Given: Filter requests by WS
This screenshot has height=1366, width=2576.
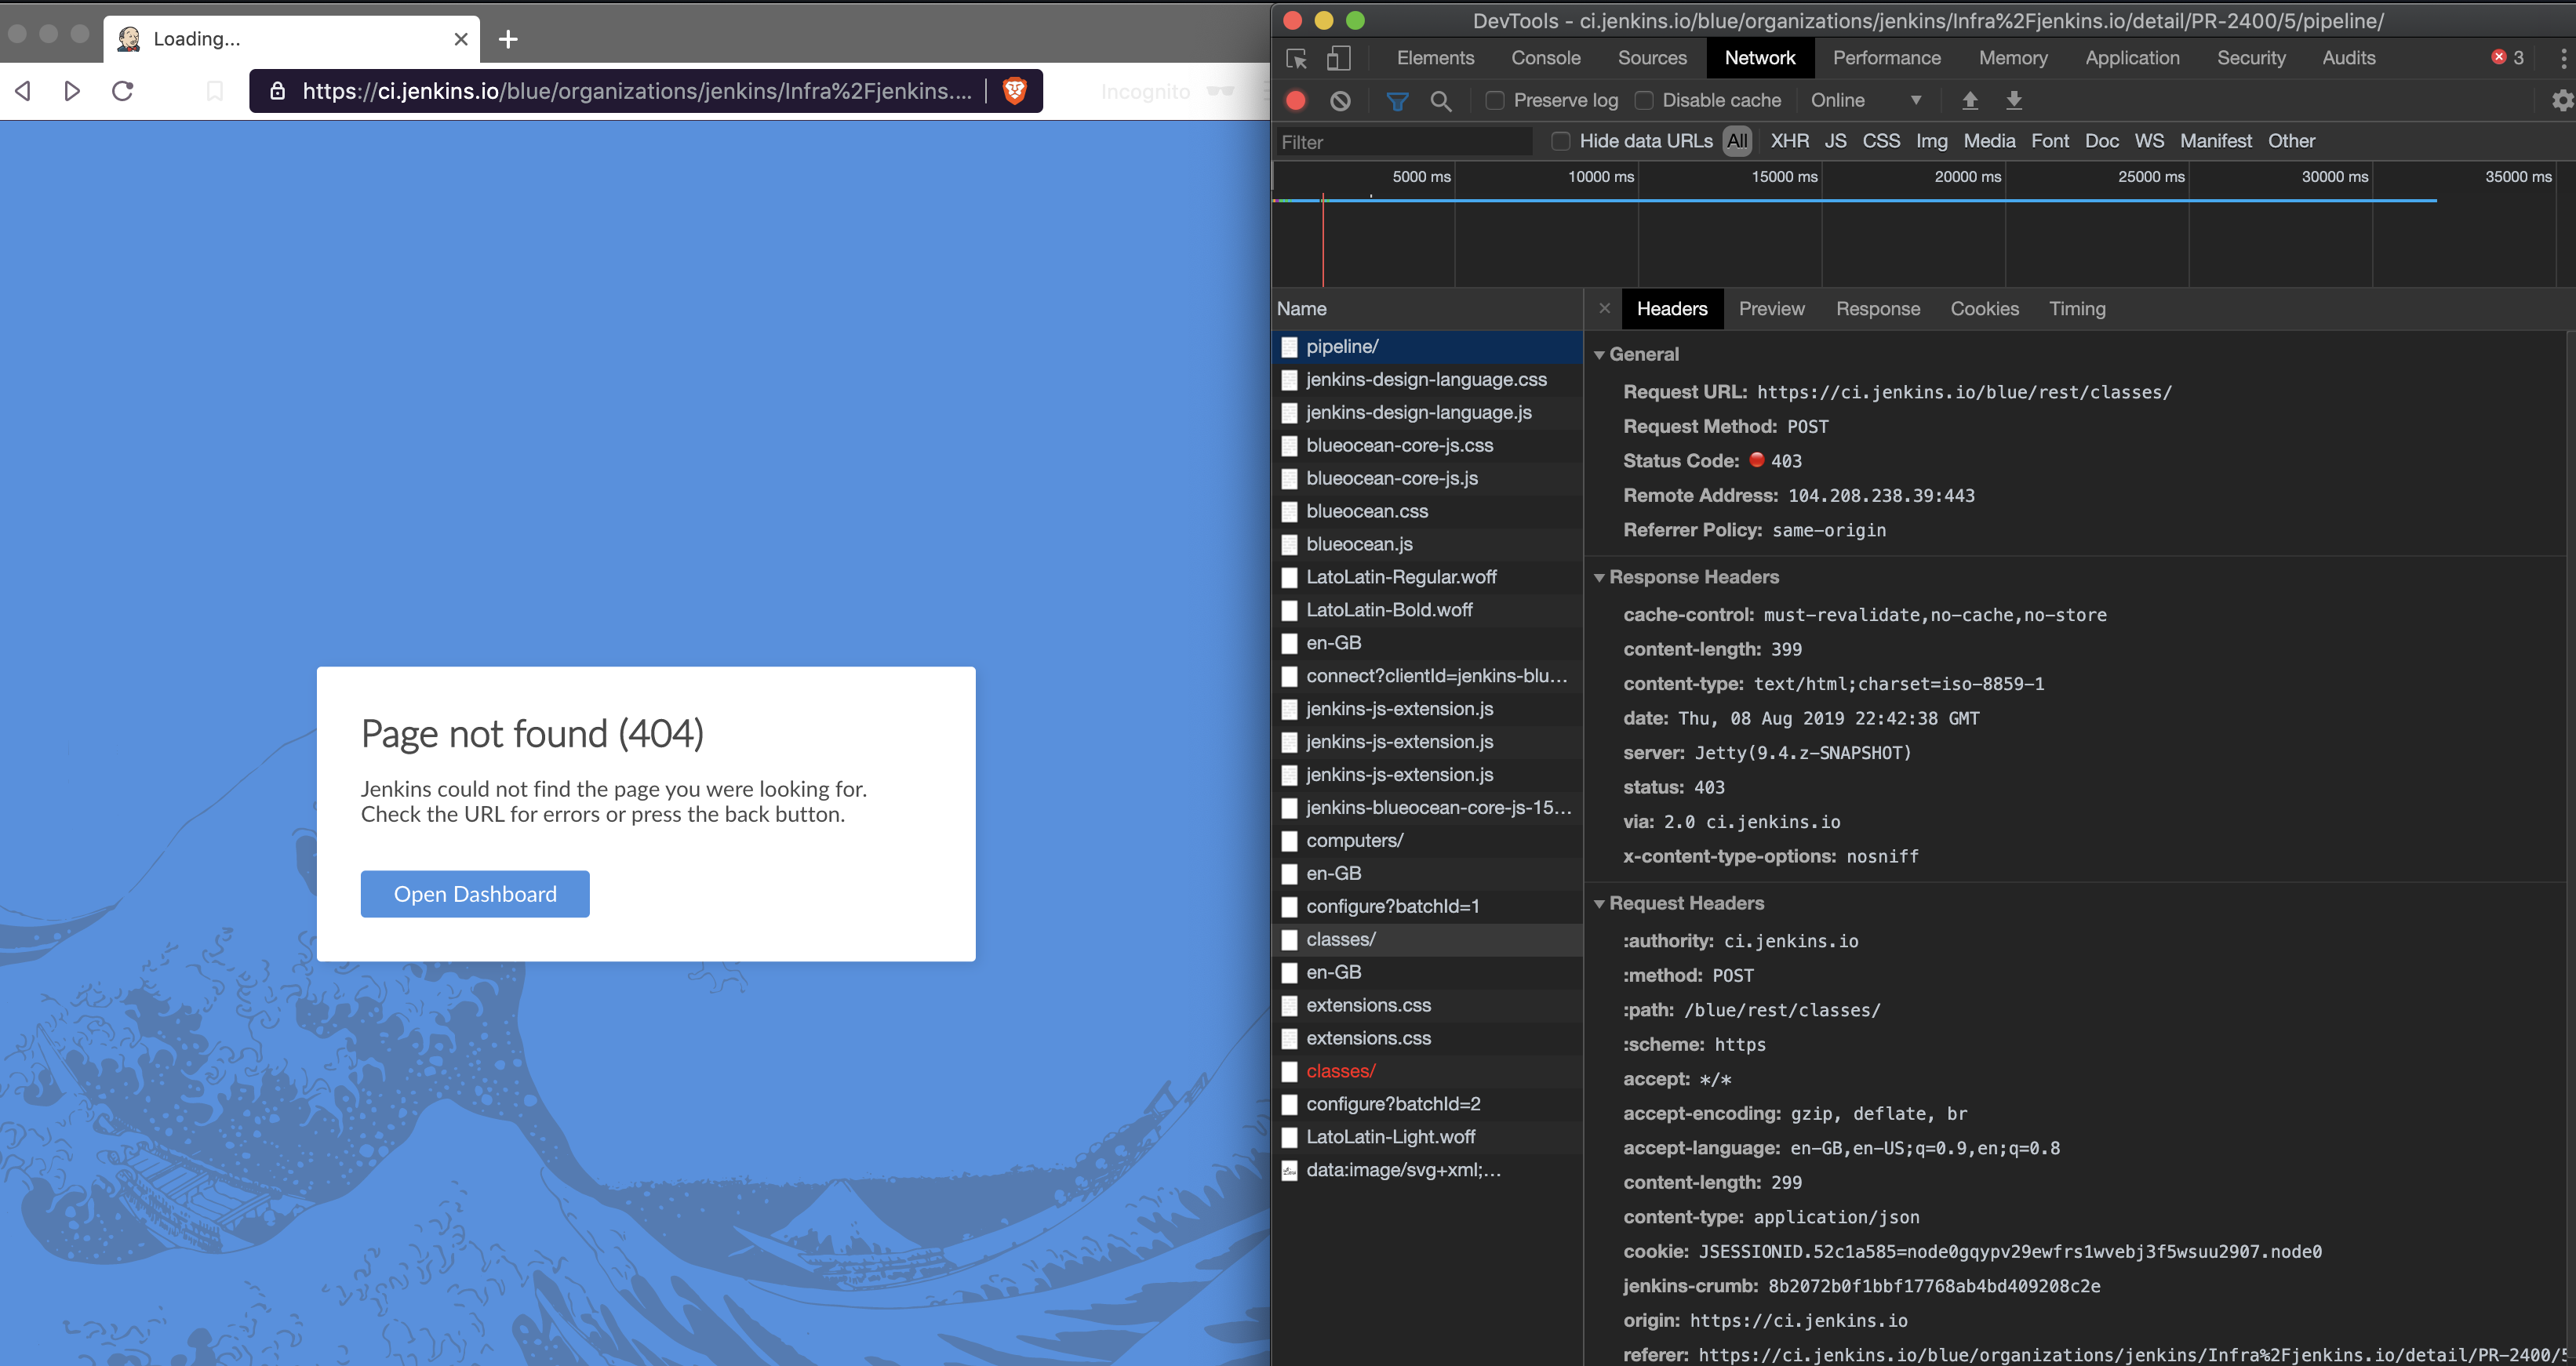Looking at the screenshot, I should pos(2149,141).
